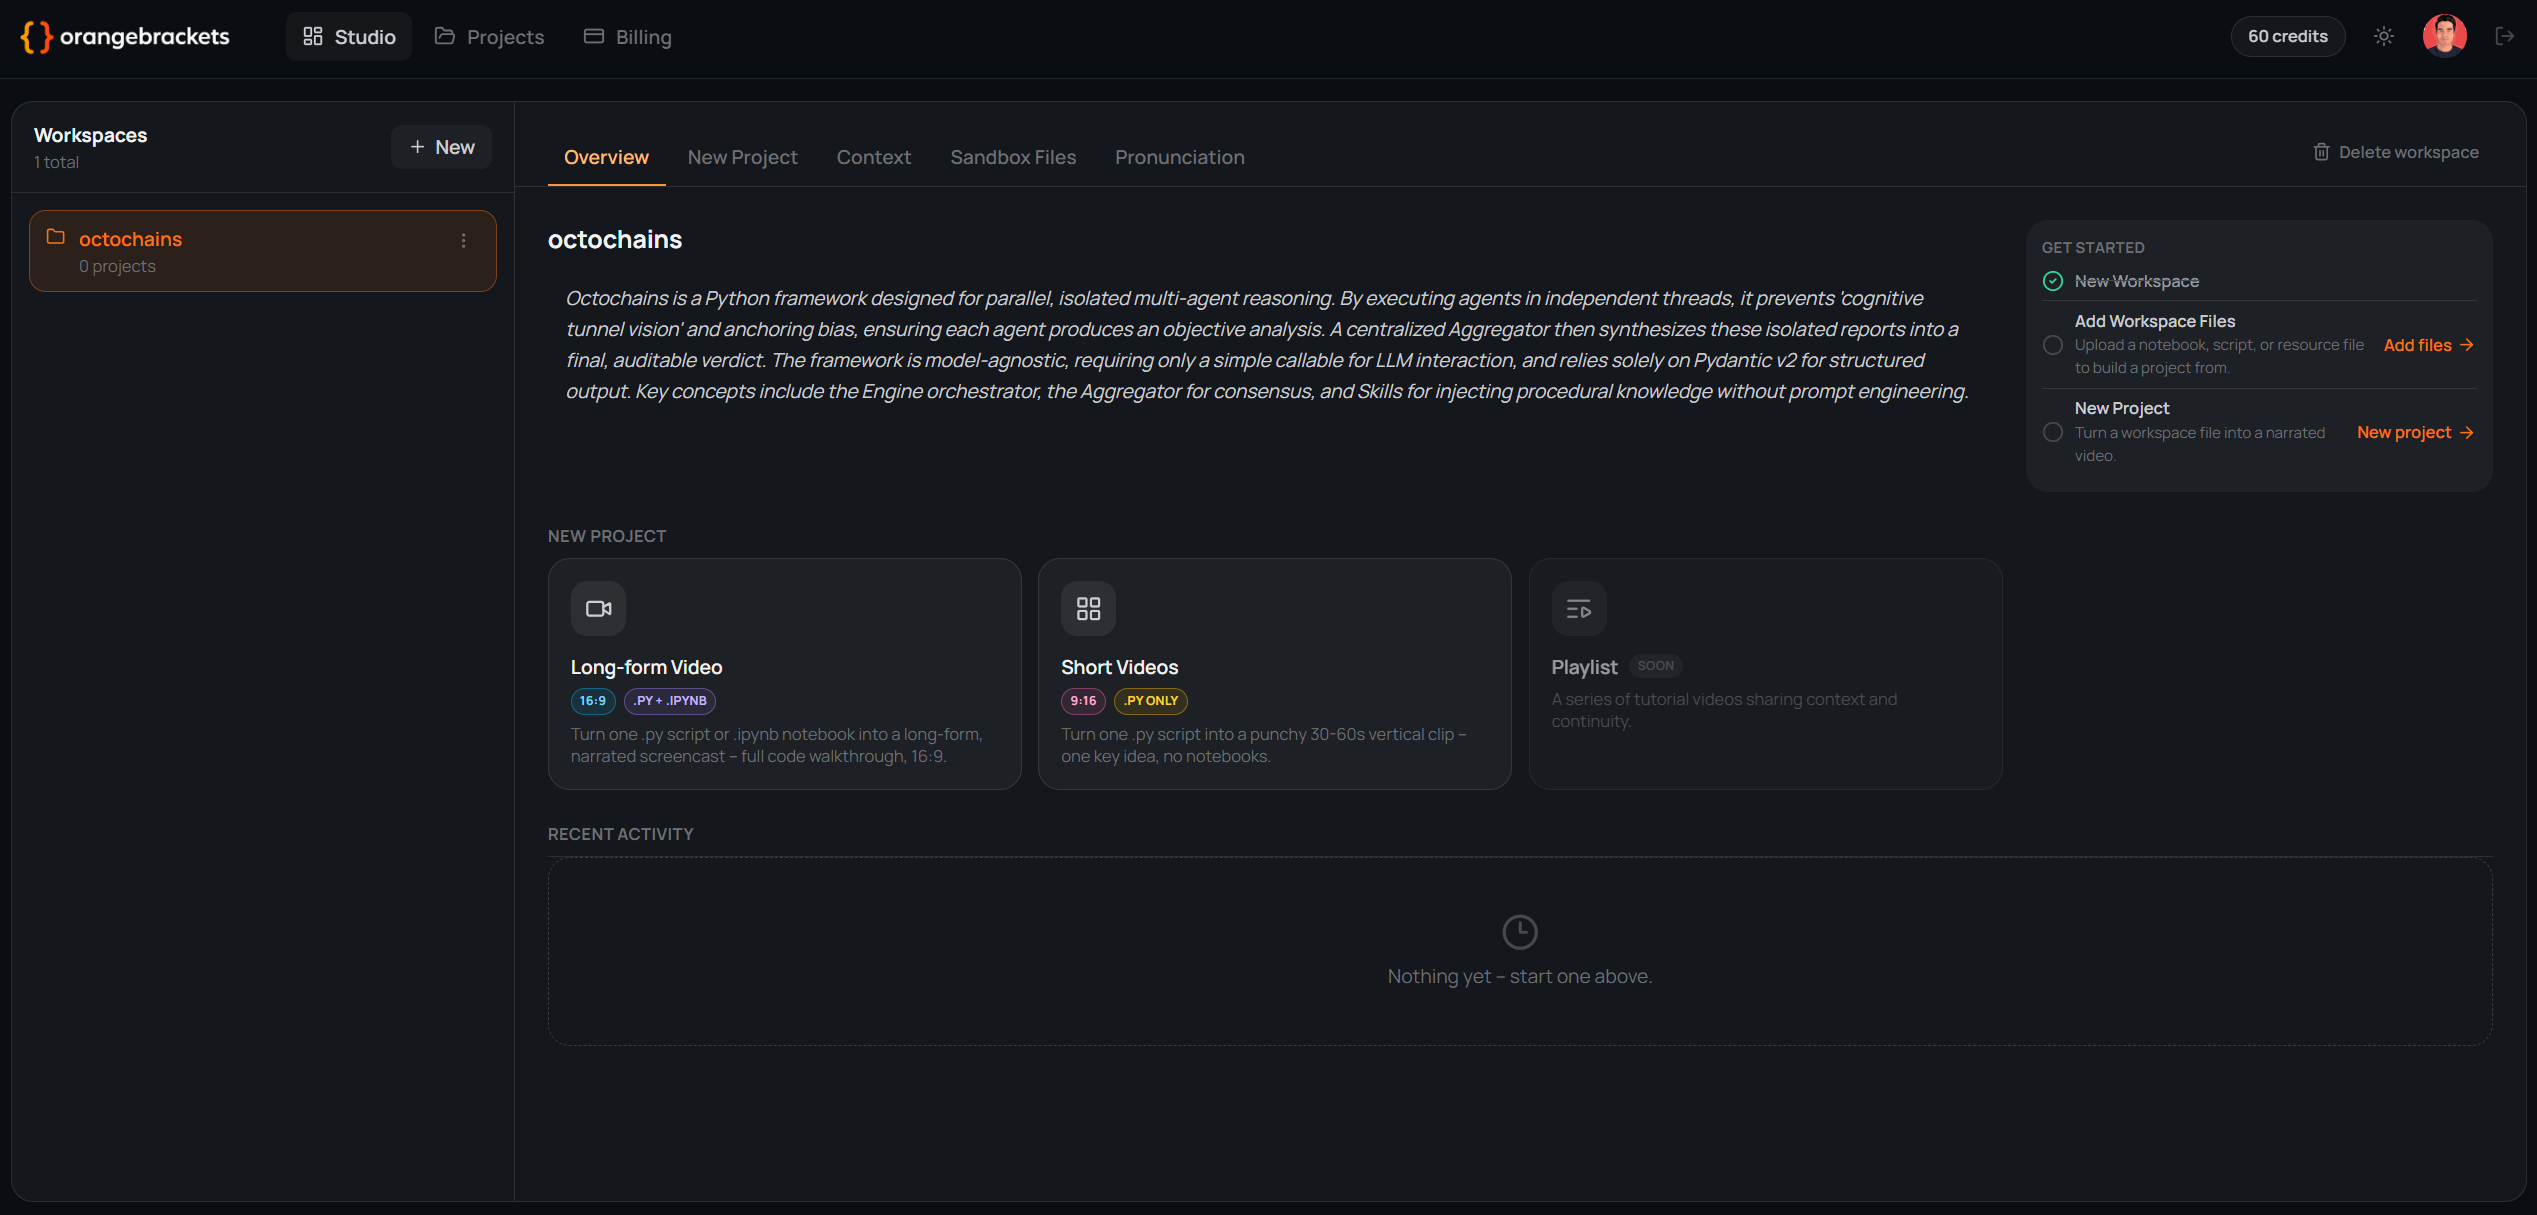Open the Billing page
The height and width of the screenshot is (1215, 2537).
coord(628,37)
